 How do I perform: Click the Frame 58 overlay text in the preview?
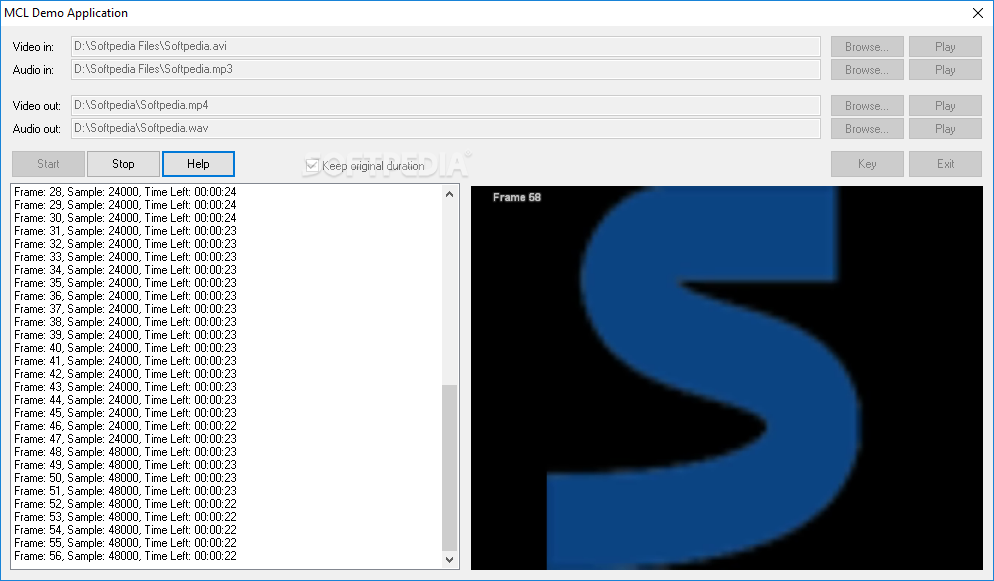517,197
